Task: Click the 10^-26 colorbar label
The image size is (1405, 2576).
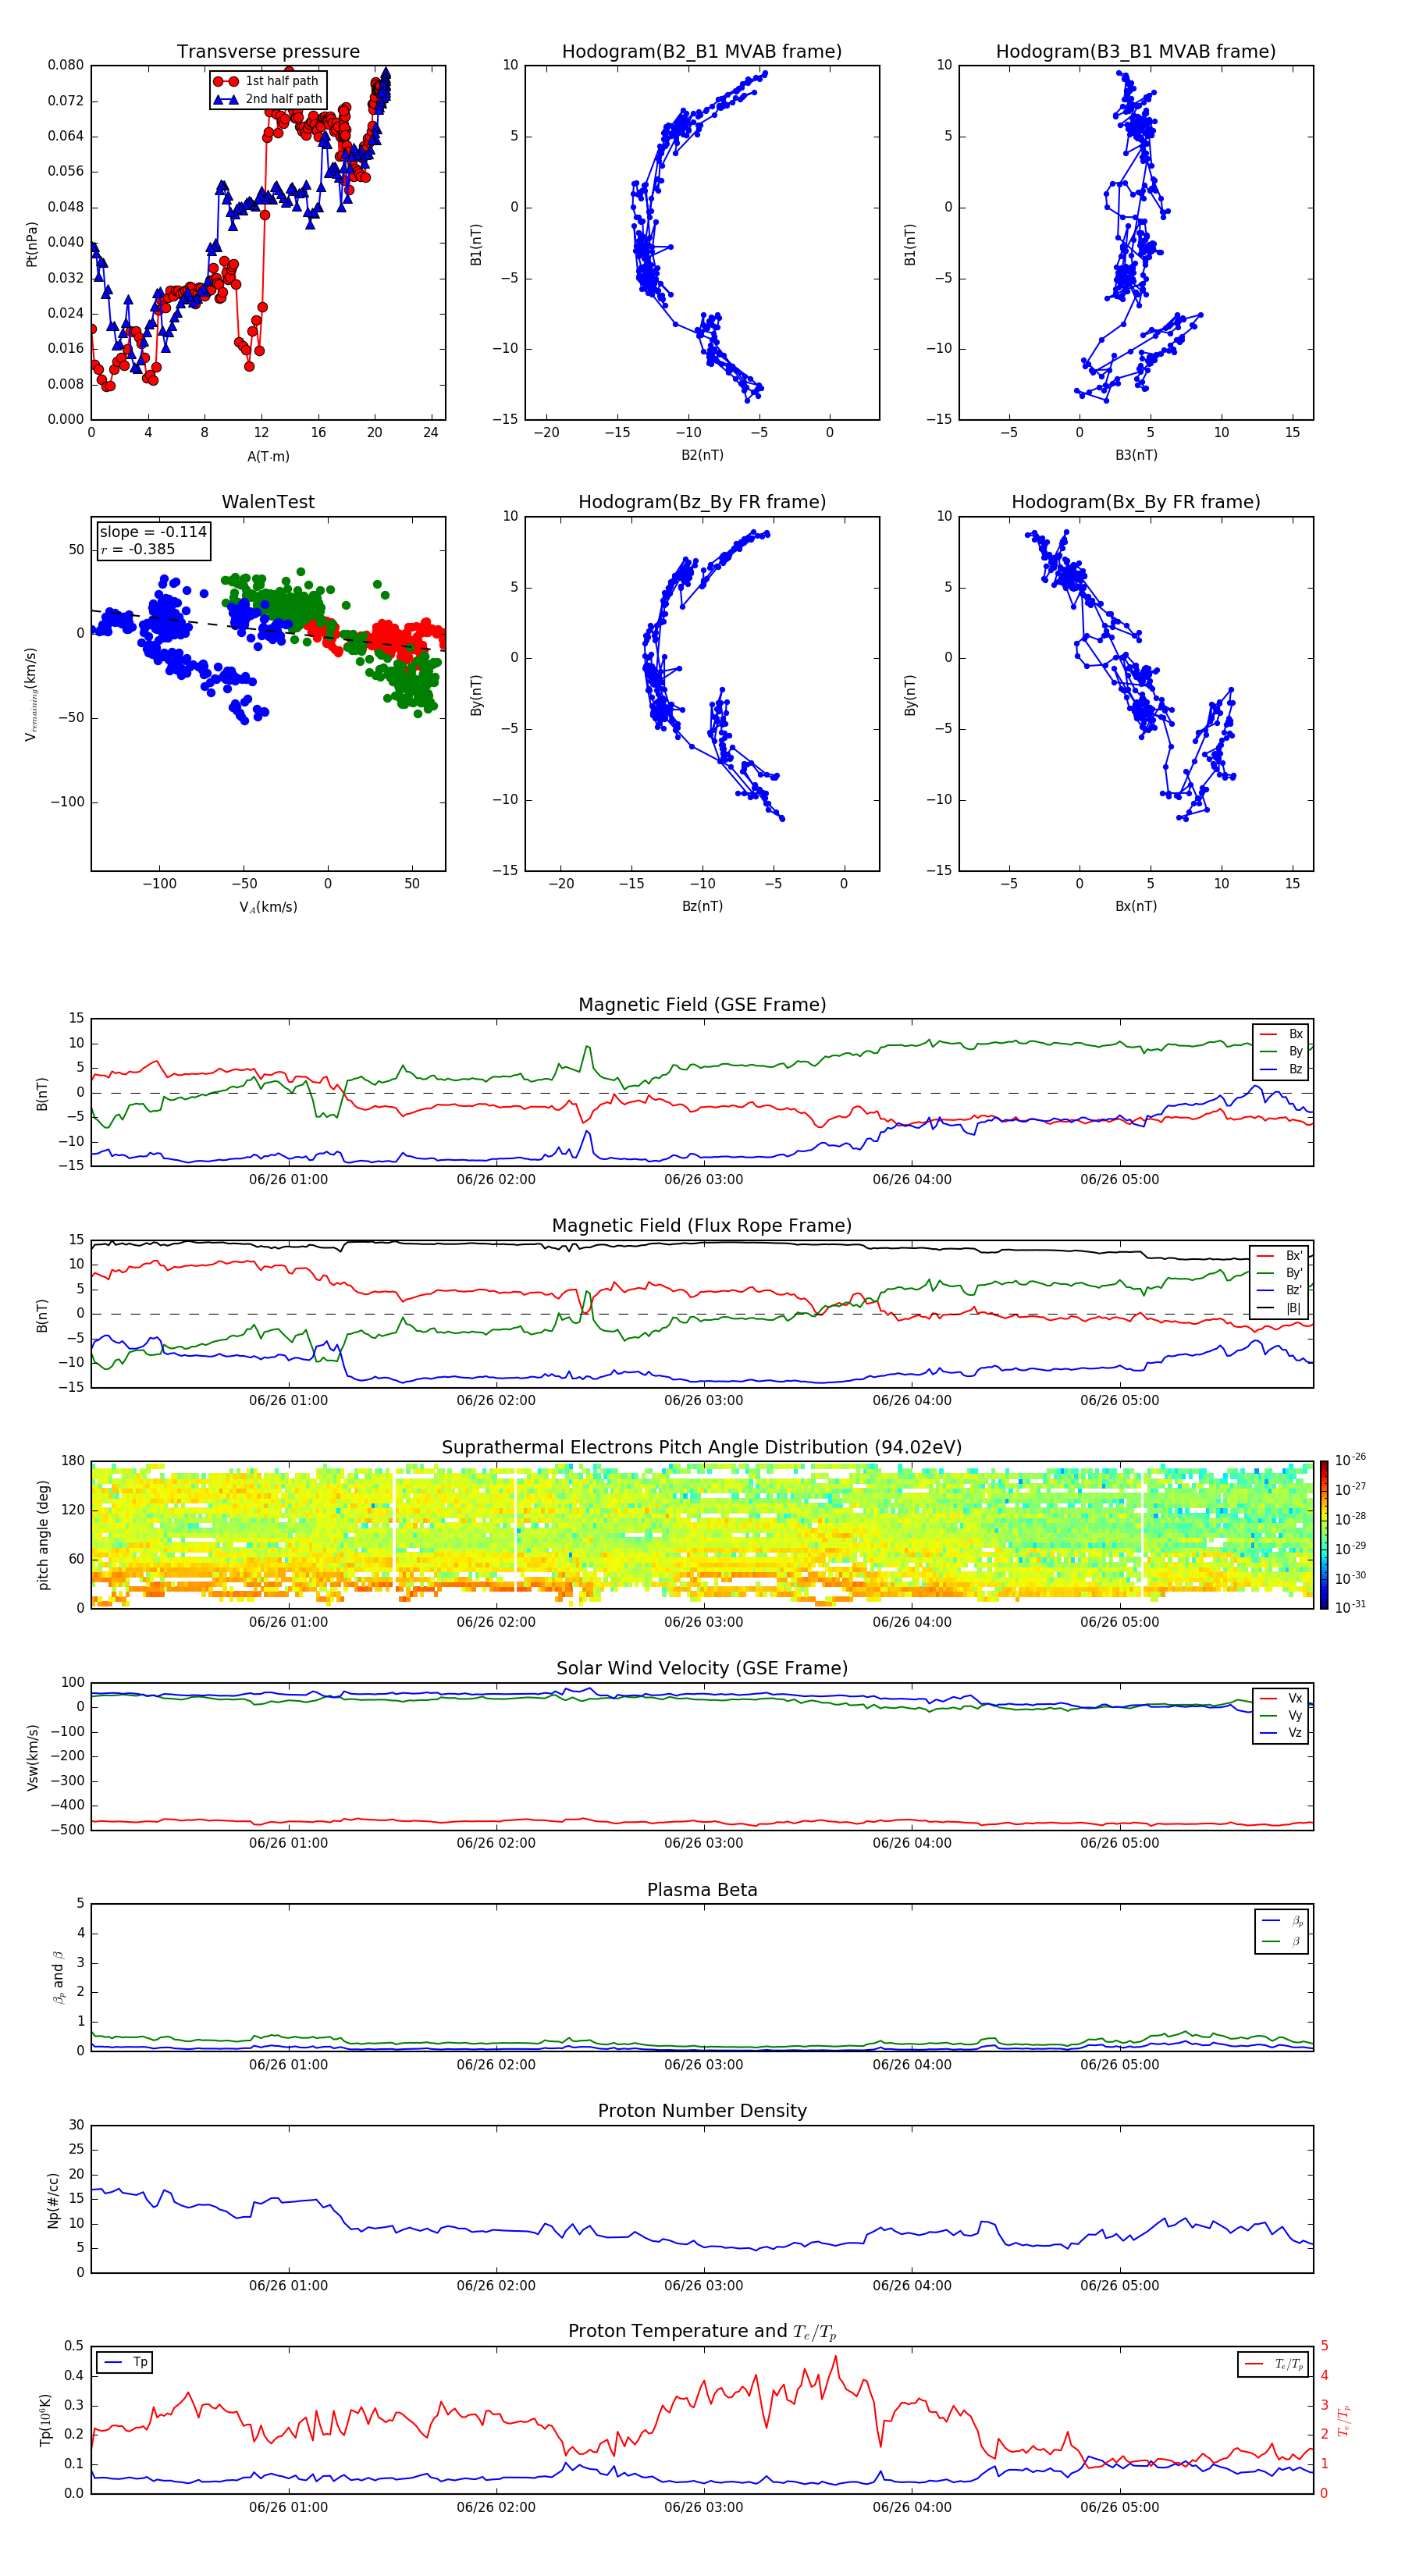Action: click(x=1350, y=1460)
